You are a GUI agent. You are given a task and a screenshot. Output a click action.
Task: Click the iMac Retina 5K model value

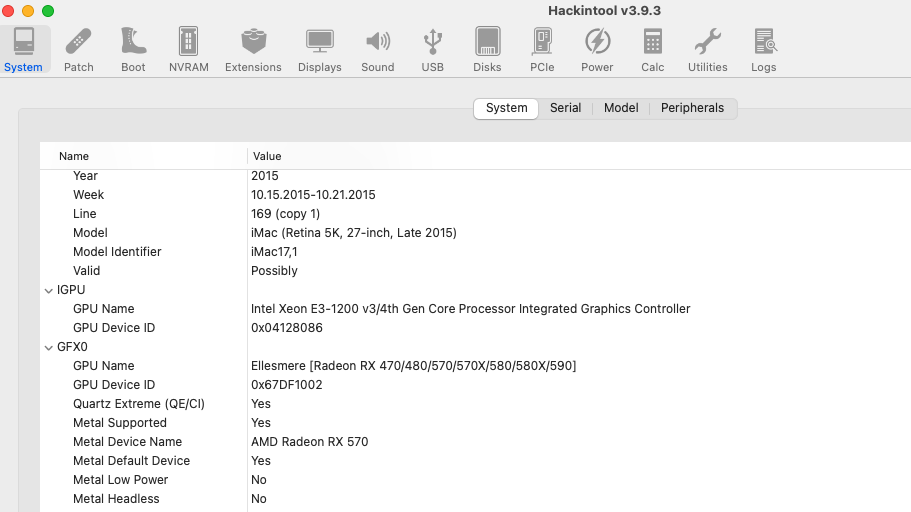[x=354, y=233]
